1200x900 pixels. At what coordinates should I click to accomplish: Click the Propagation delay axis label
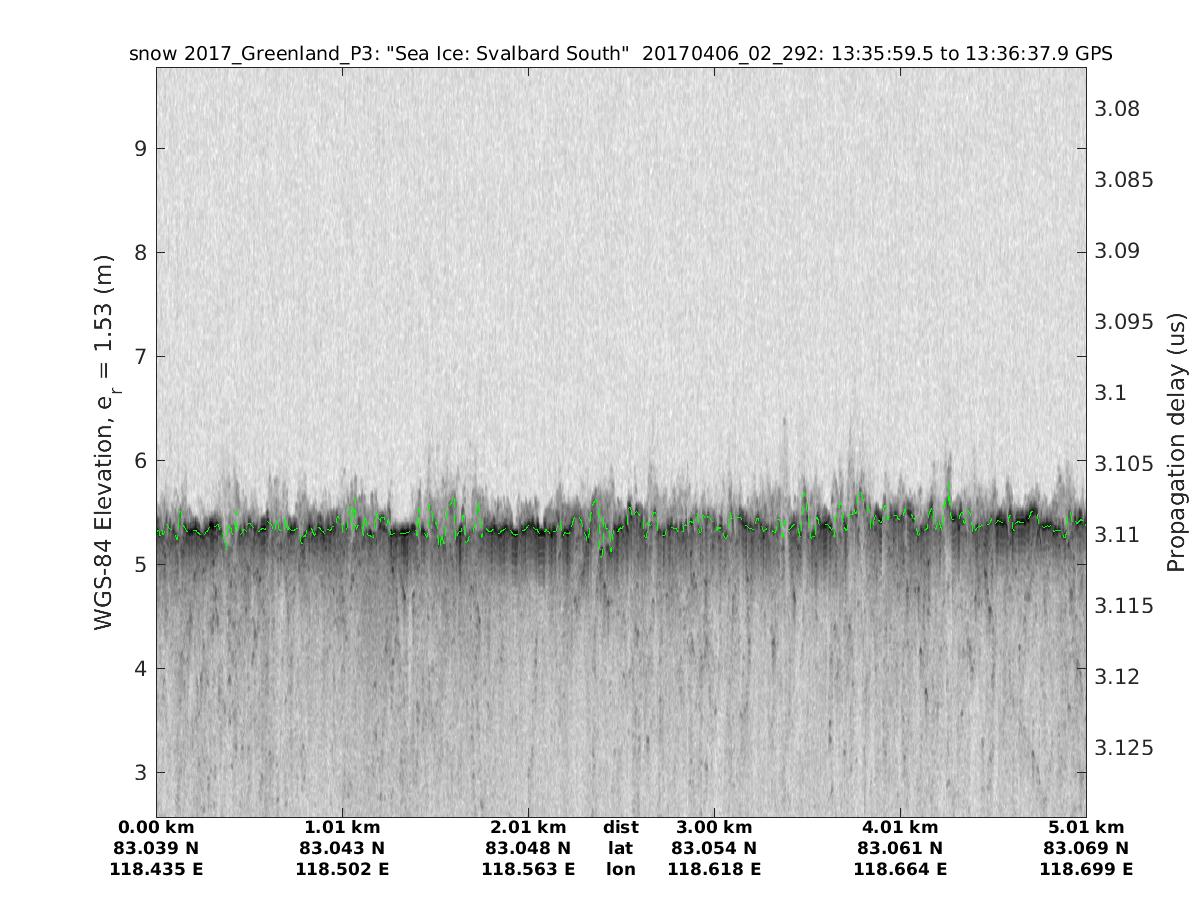1177,442
